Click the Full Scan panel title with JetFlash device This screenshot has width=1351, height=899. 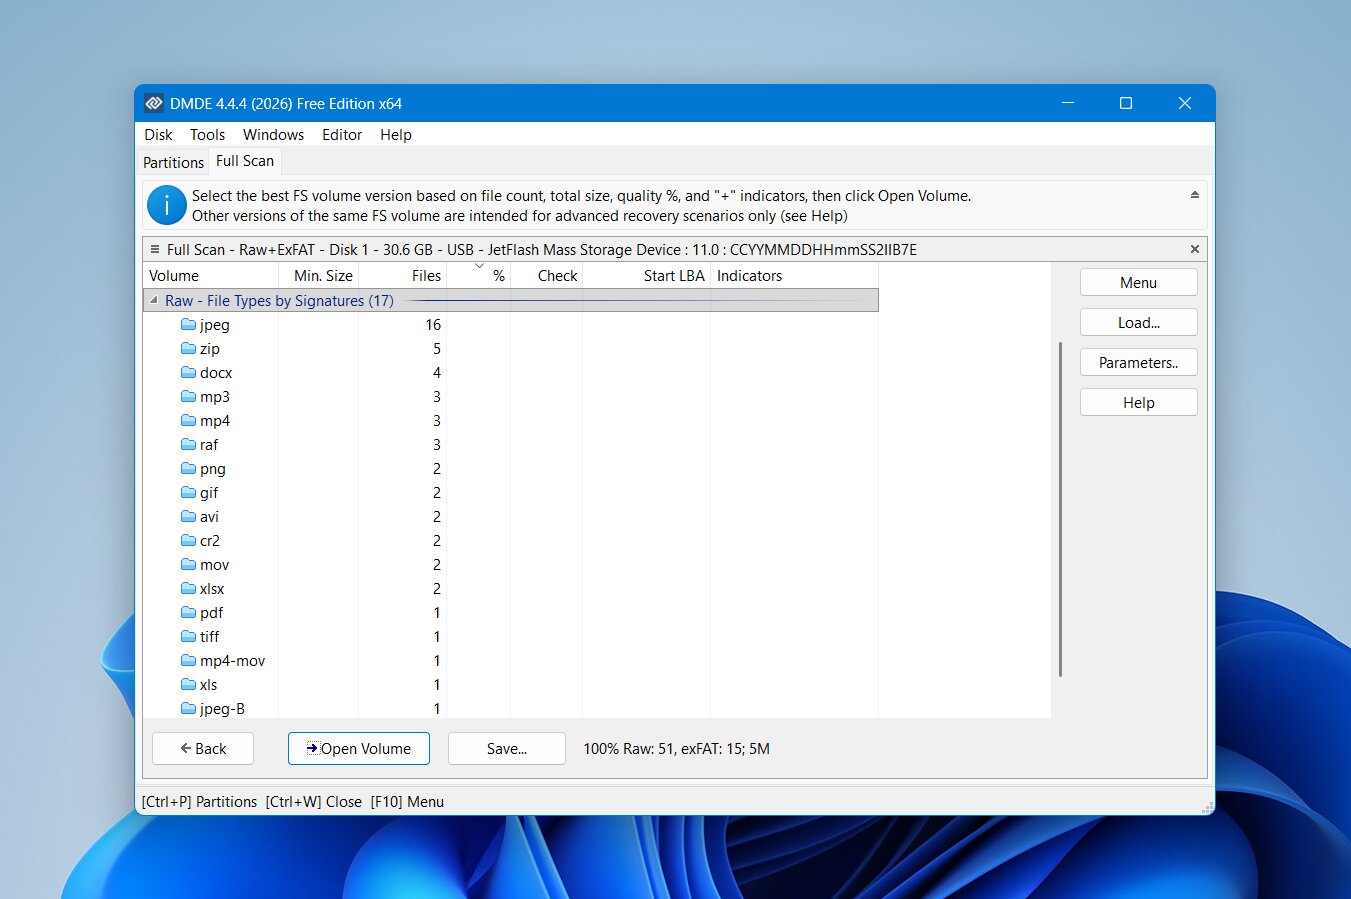click(x=542, y=249)
